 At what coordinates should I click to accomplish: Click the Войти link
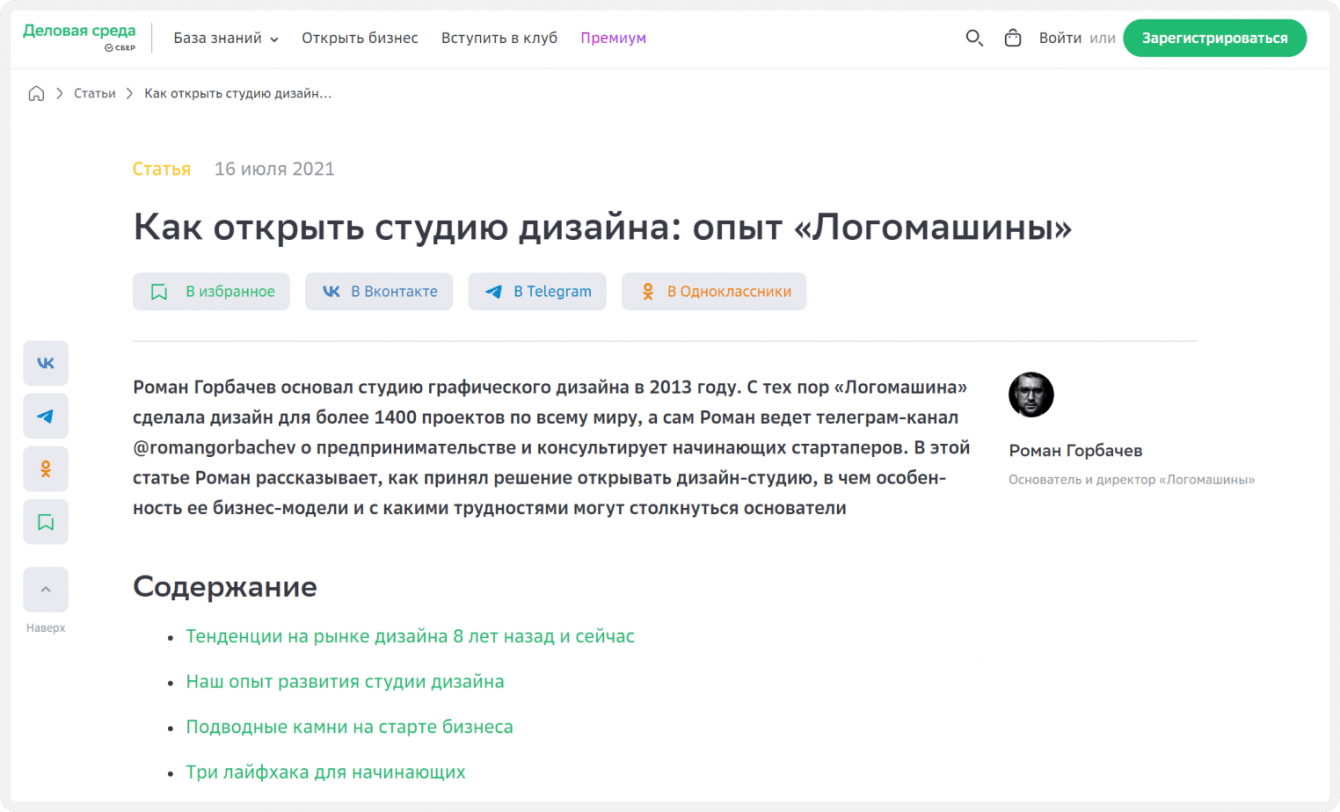tap(1060, 38)
